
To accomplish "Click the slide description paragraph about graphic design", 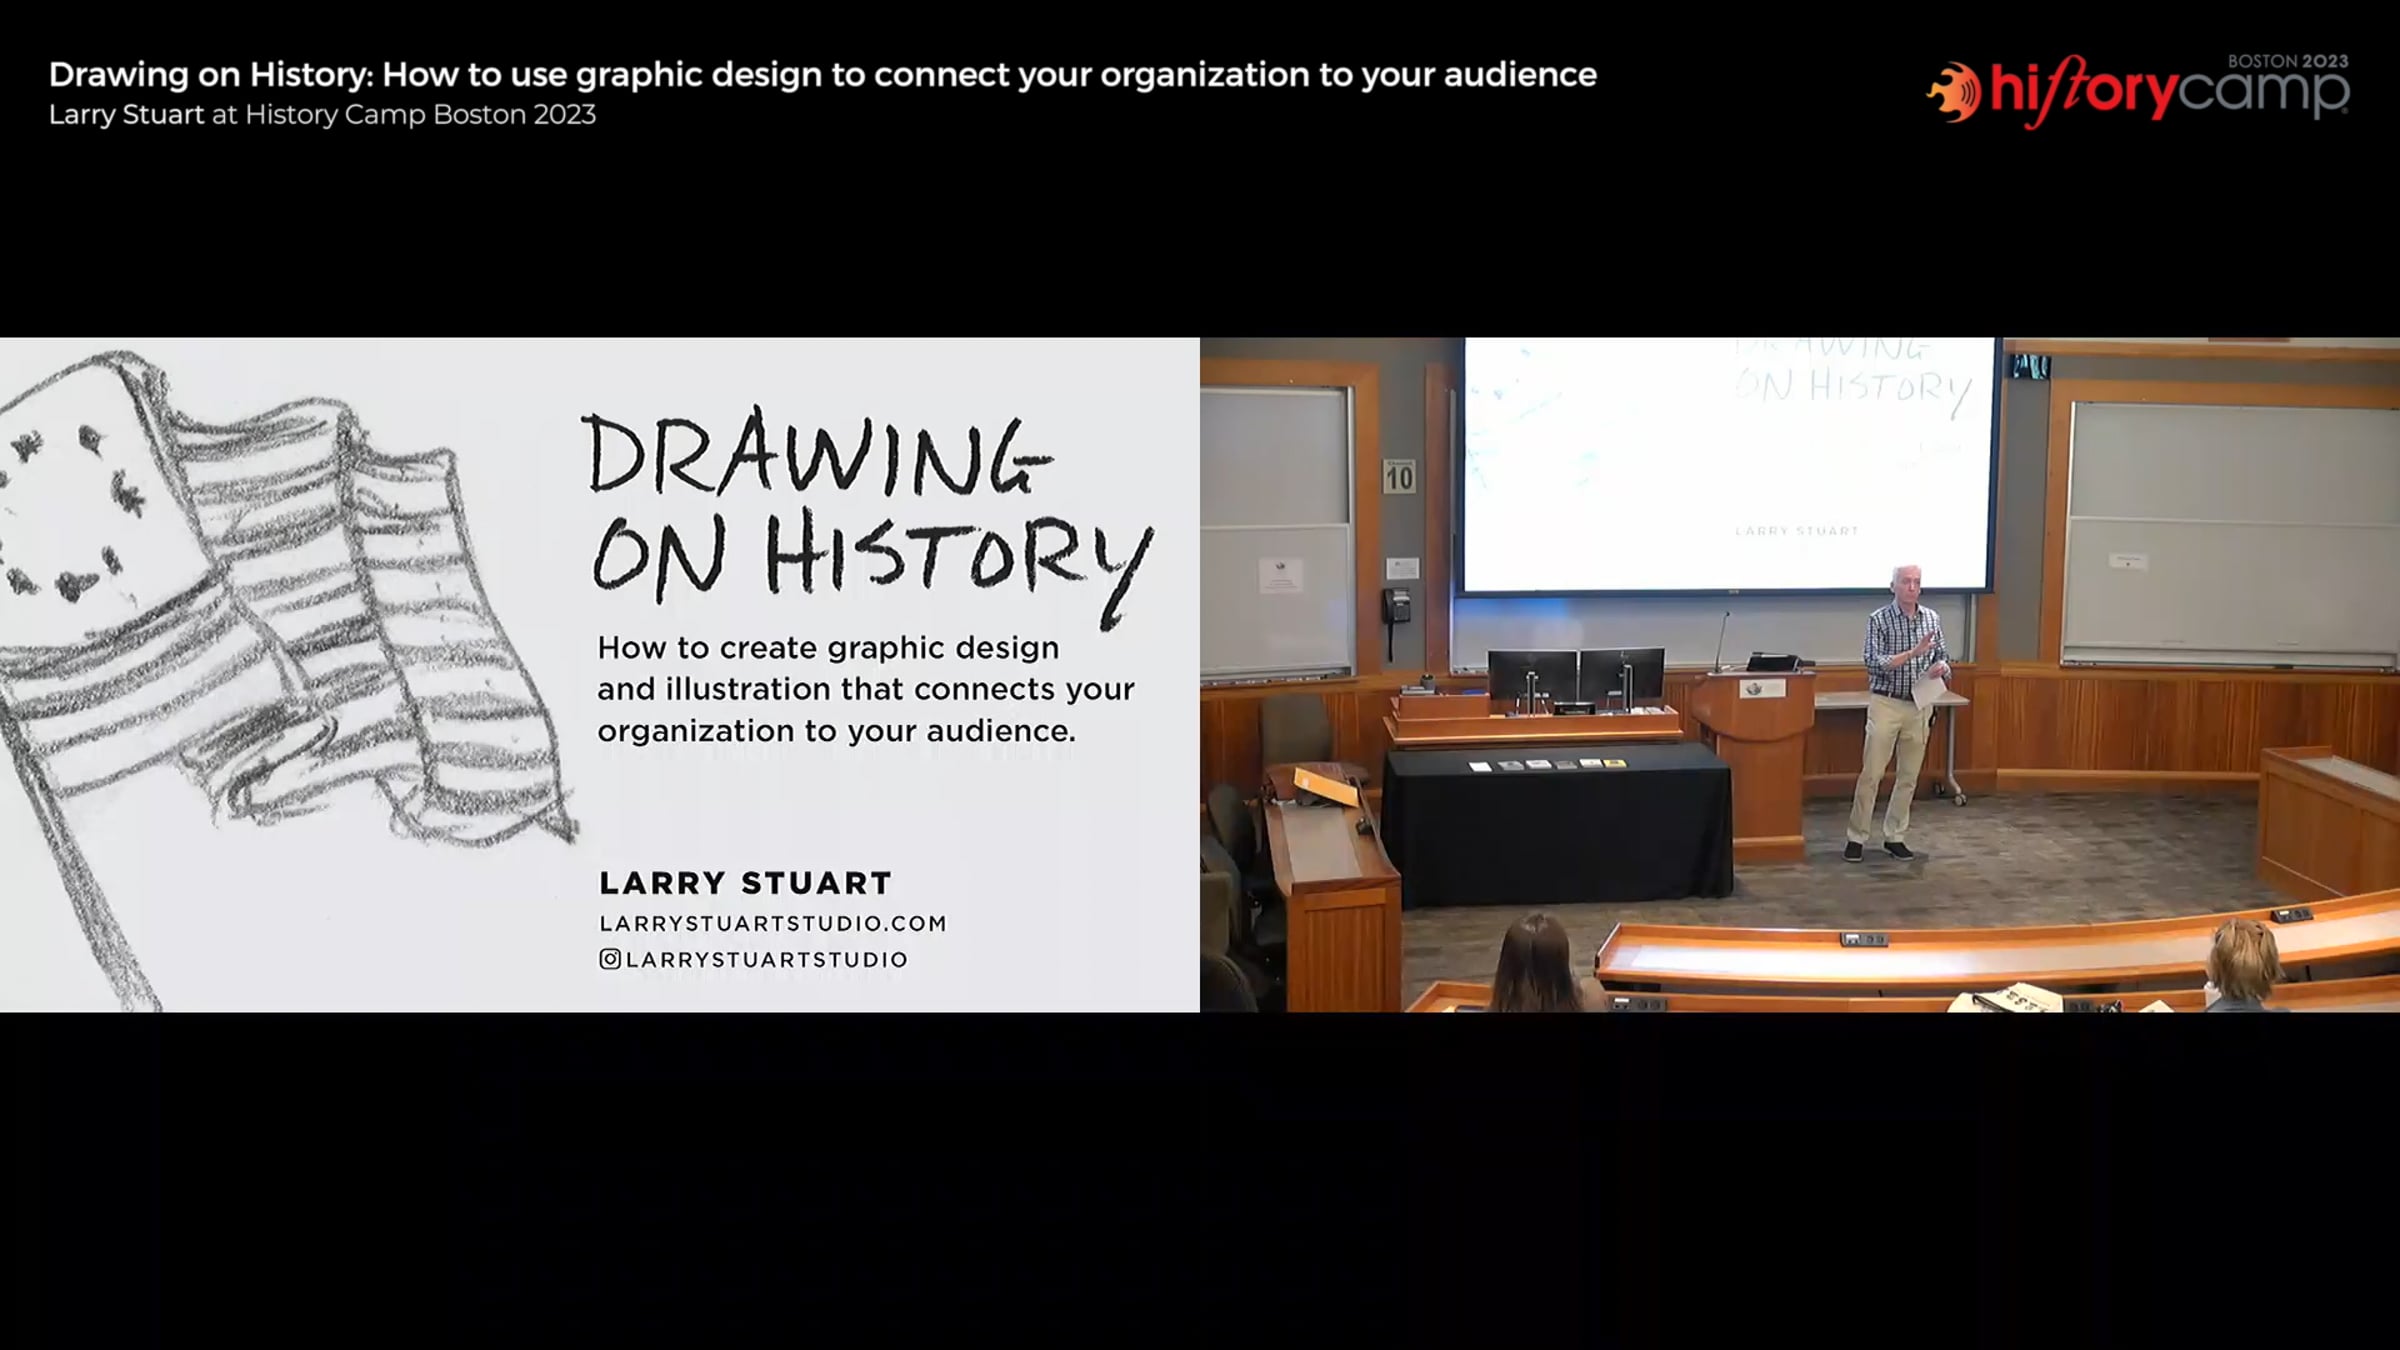I will pyautogui.click(x=865, y=689).
